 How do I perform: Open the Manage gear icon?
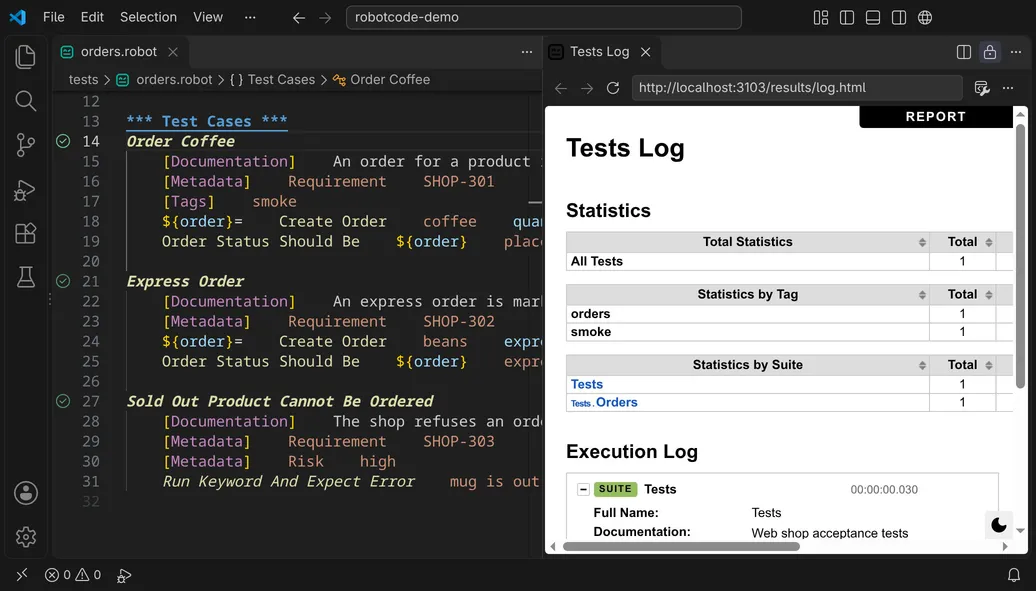pyautogui.click(x=26, y=537)
